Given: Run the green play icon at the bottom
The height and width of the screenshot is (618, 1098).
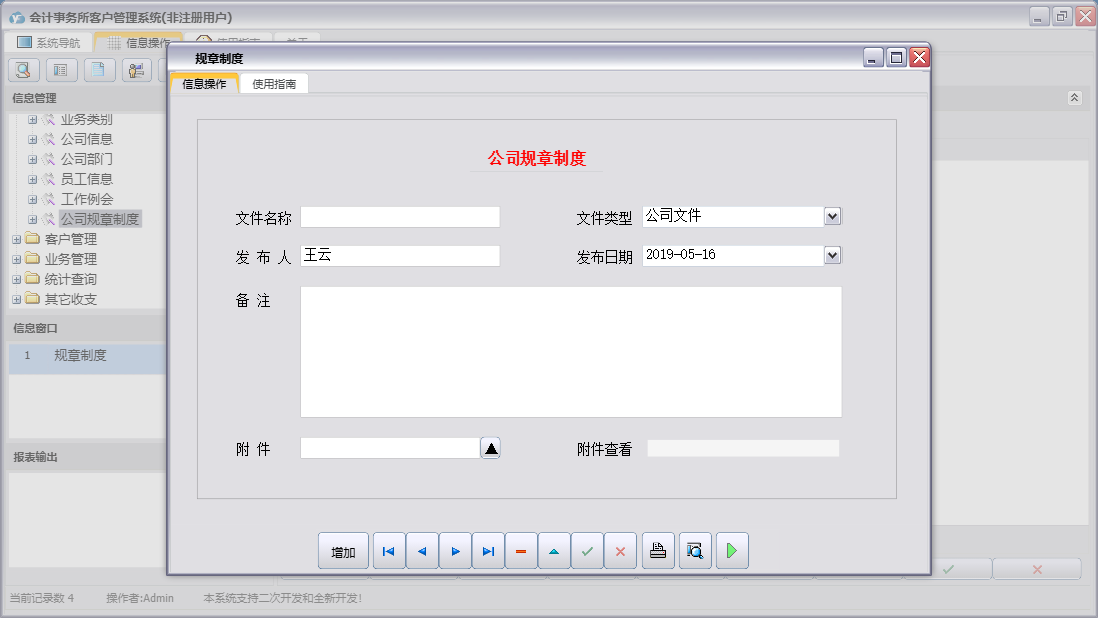Looking at the screenshot, I should click(731, 550).
